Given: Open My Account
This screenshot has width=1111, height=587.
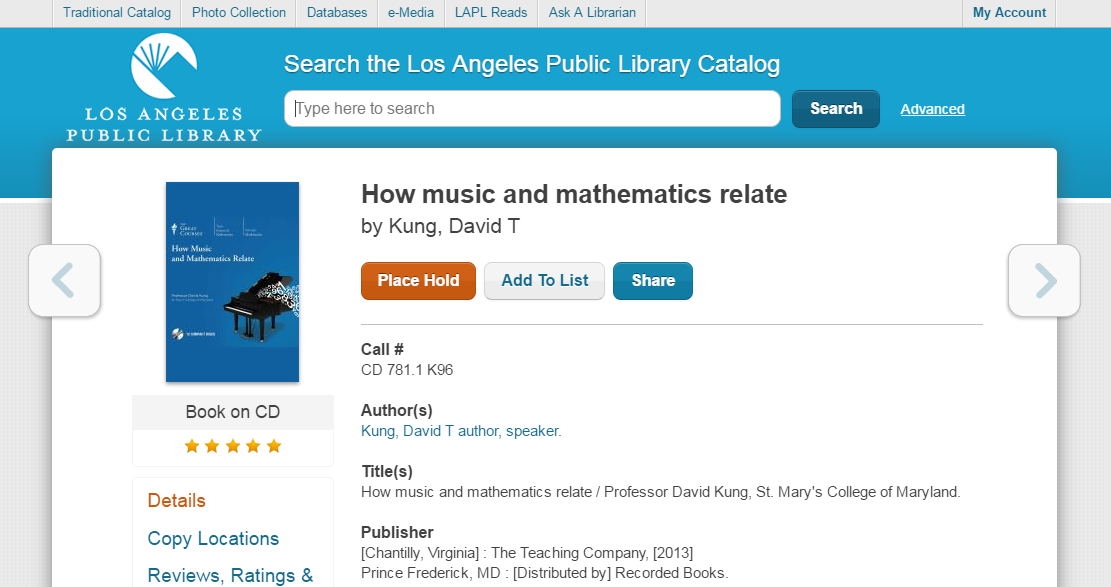Looking at the screenshot, I should coord(1009,13).
